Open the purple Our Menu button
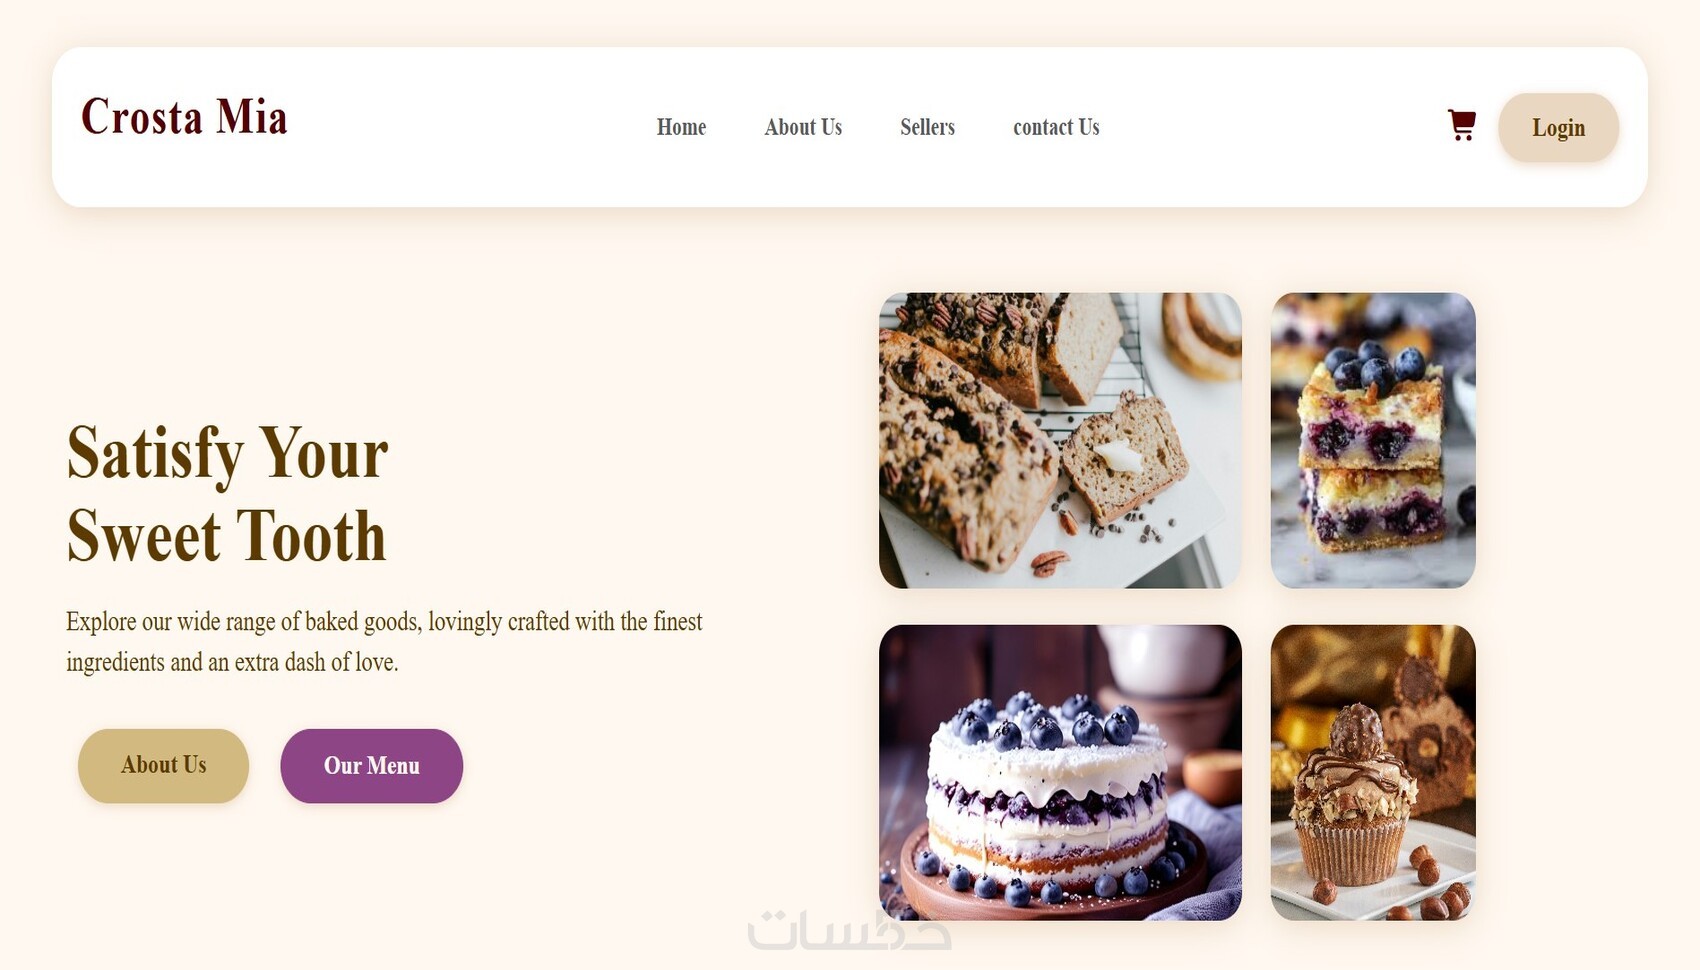1700x970 pixels. [371, 766]
